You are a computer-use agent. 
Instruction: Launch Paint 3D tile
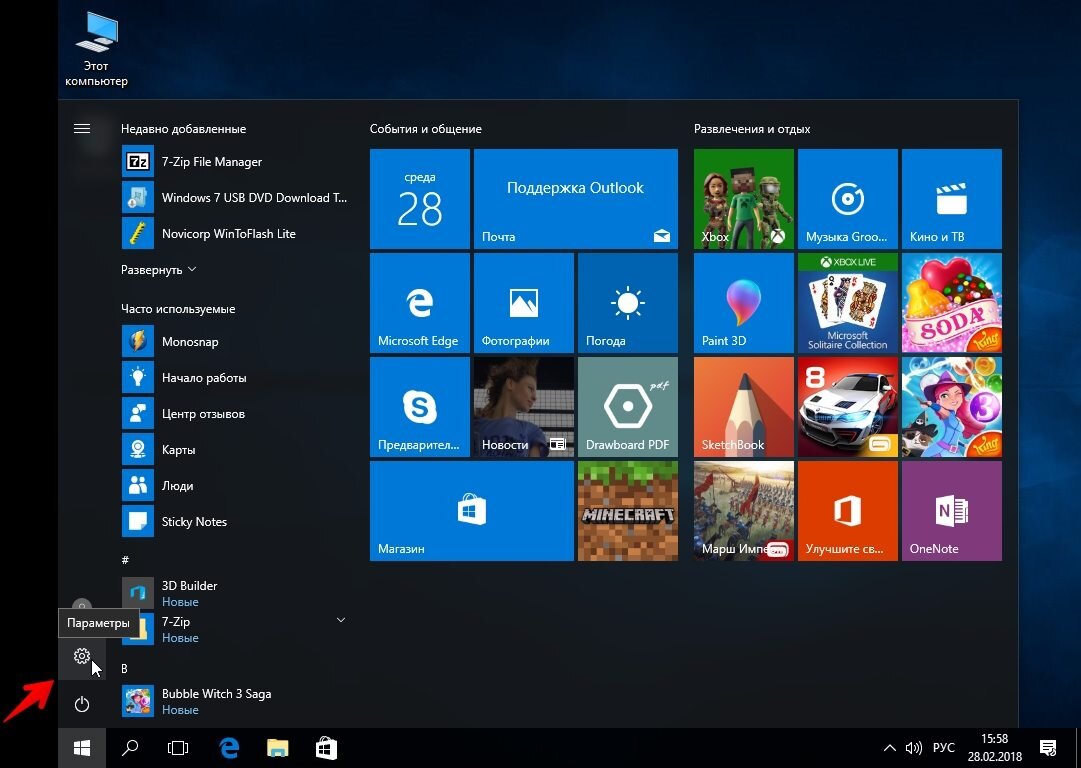(x=744, y=303)
